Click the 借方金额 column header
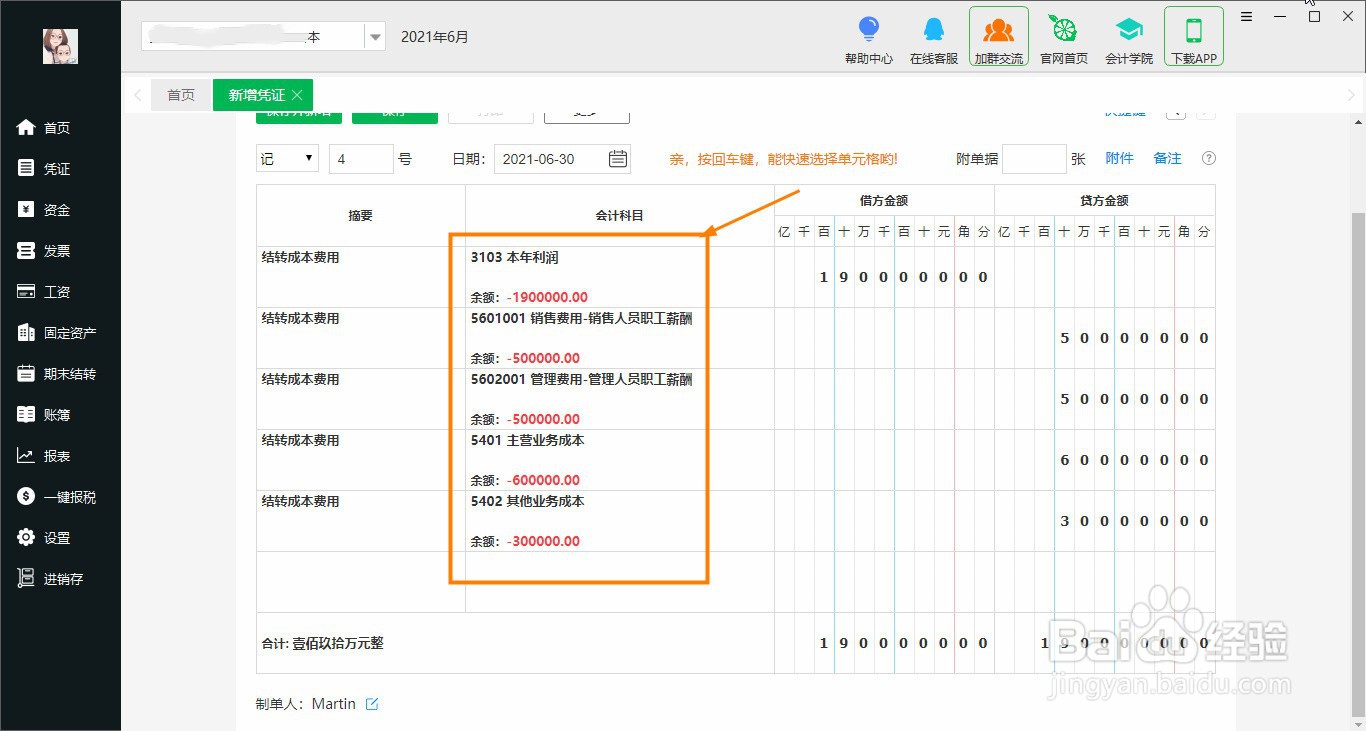This screenshot has width=1366, height=731. (x=884, y=200)
